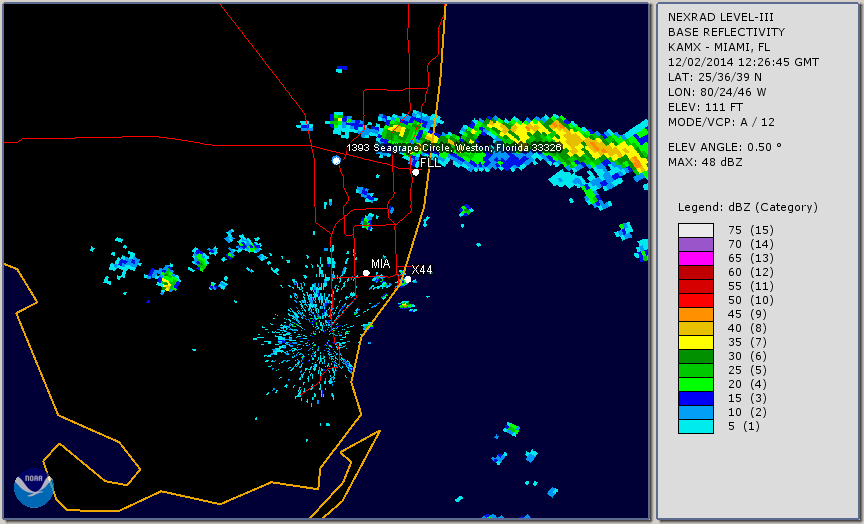Image resolution: width=864 pixels, height=524 pixels.
Task: Select the purple 70 dBZ legend swatch
Action: [x=696, y=244]
